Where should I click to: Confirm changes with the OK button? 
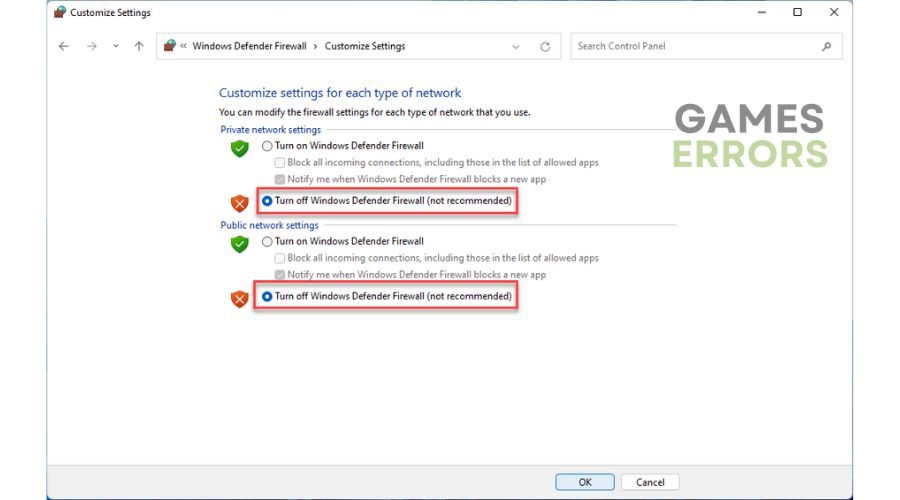coord(585,482)
